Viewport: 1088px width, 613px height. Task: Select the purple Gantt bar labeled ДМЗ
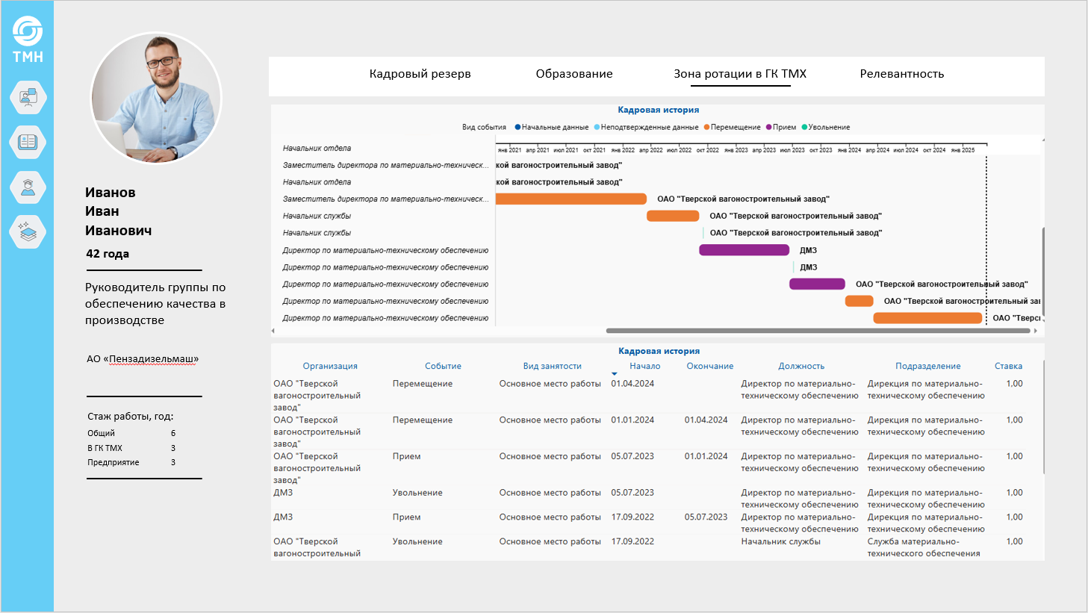pos(744,250)
